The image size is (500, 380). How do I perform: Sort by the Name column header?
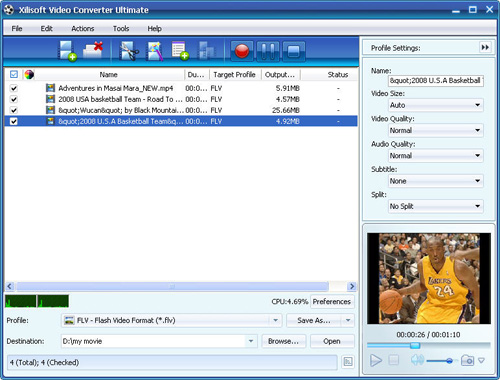tap(109, 75)
